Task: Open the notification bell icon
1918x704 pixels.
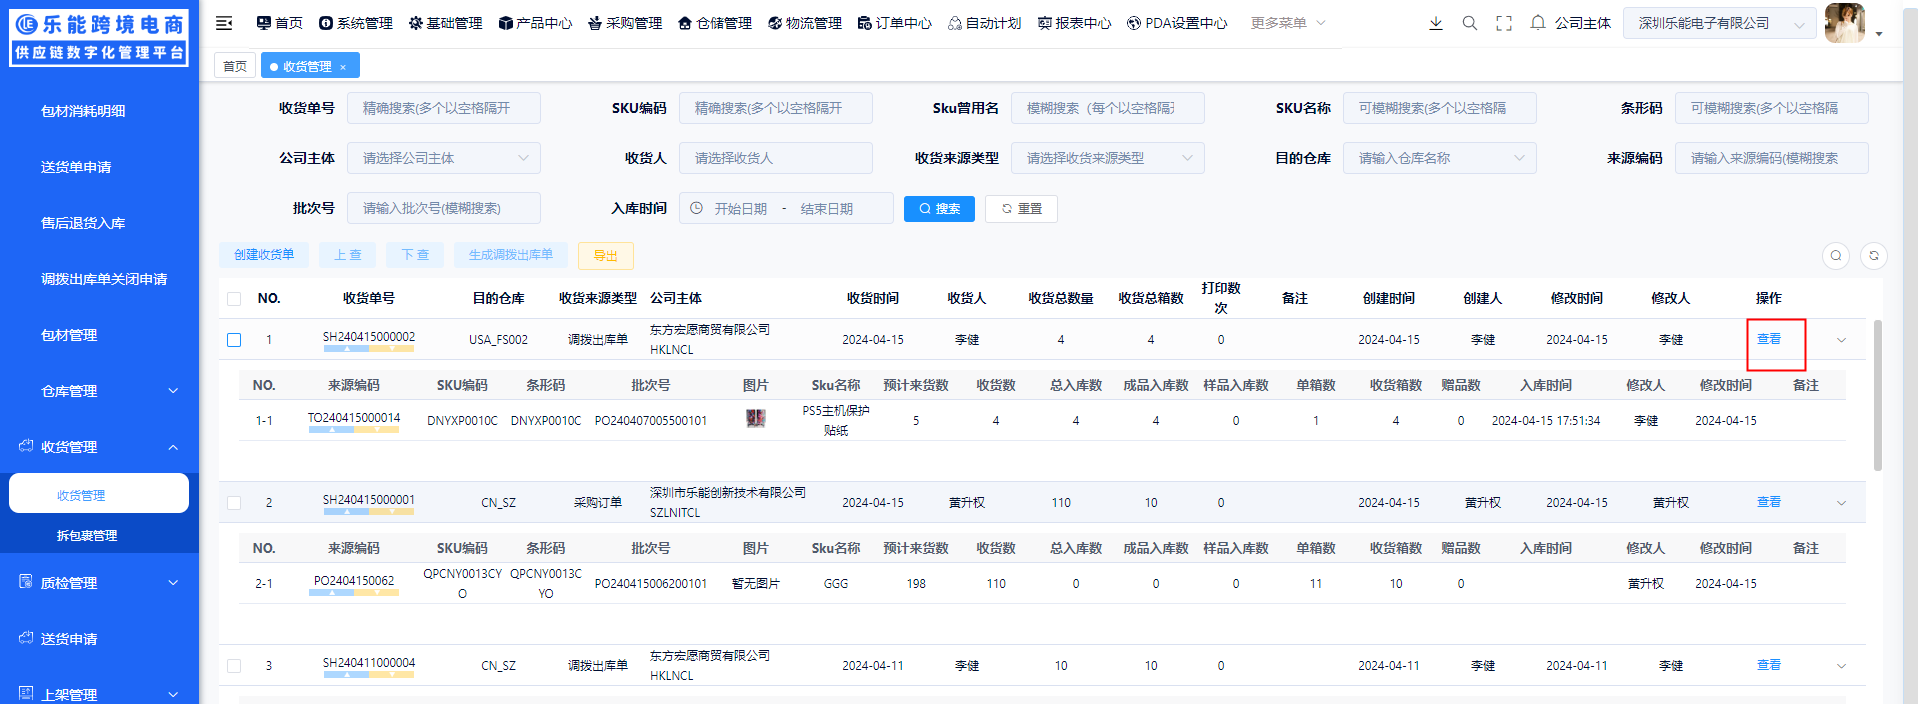Action: [x=1537, y=23]
